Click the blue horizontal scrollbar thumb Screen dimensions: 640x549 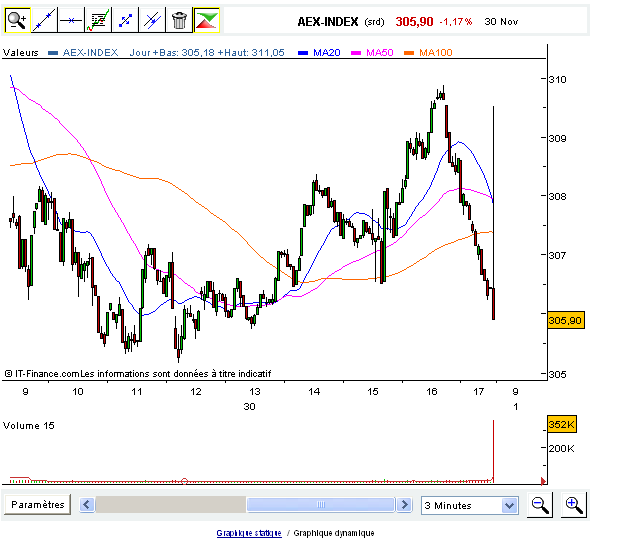(321, 505)
